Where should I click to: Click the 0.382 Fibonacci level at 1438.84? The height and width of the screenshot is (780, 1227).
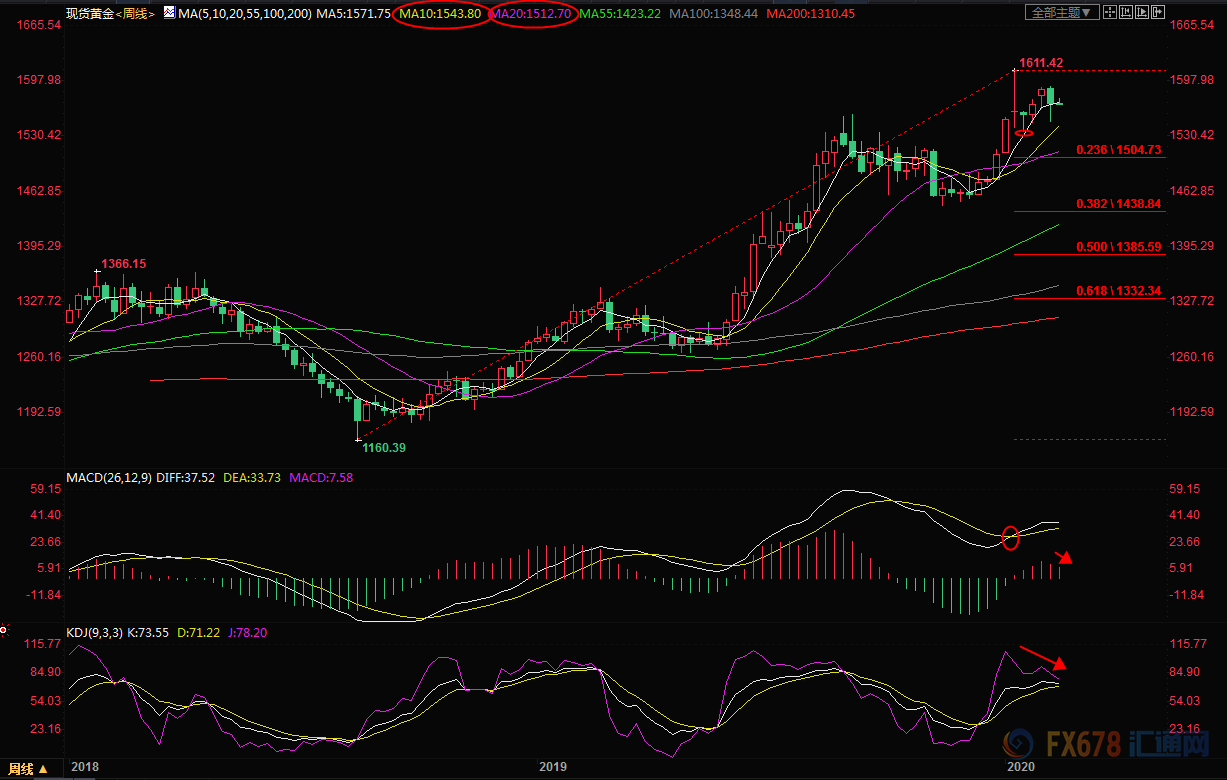point(1118,203)
